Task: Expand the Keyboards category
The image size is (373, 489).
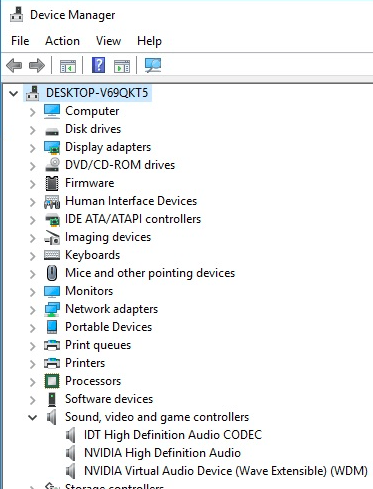Action: [x=32, y=256]
